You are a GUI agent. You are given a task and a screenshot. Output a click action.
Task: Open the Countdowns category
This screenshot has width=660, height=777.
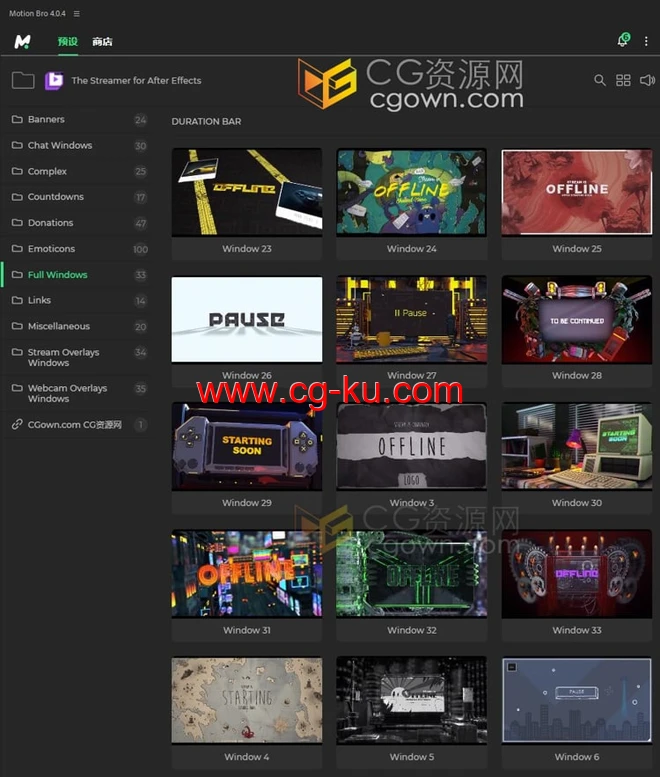77,197
